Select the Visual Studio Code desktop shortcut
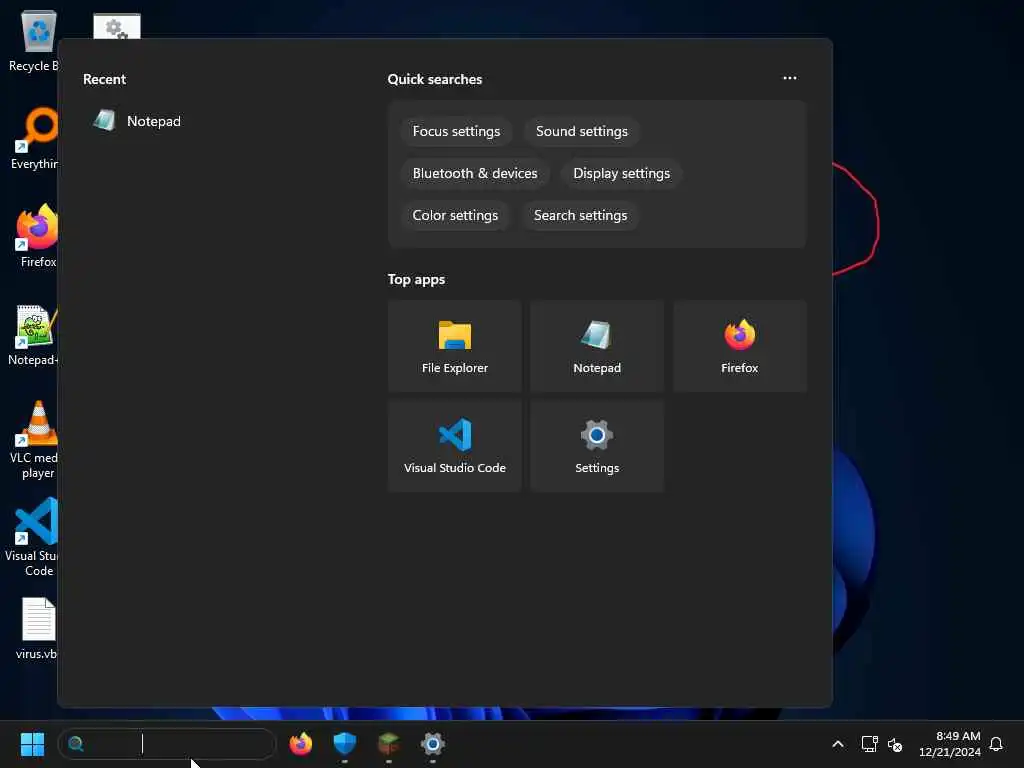This screenshot has width=1024, height=768. (34, 537)
